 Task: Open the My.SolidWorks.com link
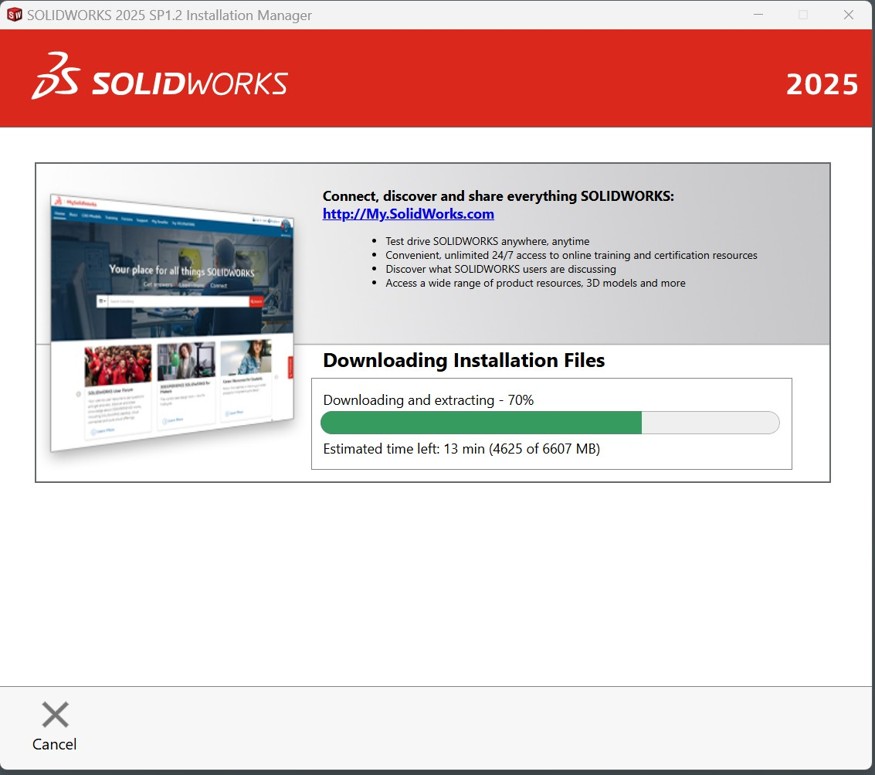click(408, 214)
